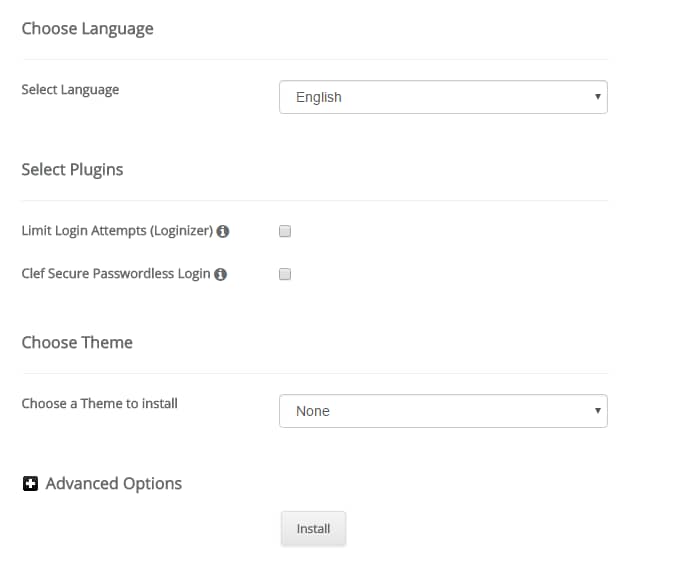Click the Select Language field label
686x564 pixels.
(70, 90)
